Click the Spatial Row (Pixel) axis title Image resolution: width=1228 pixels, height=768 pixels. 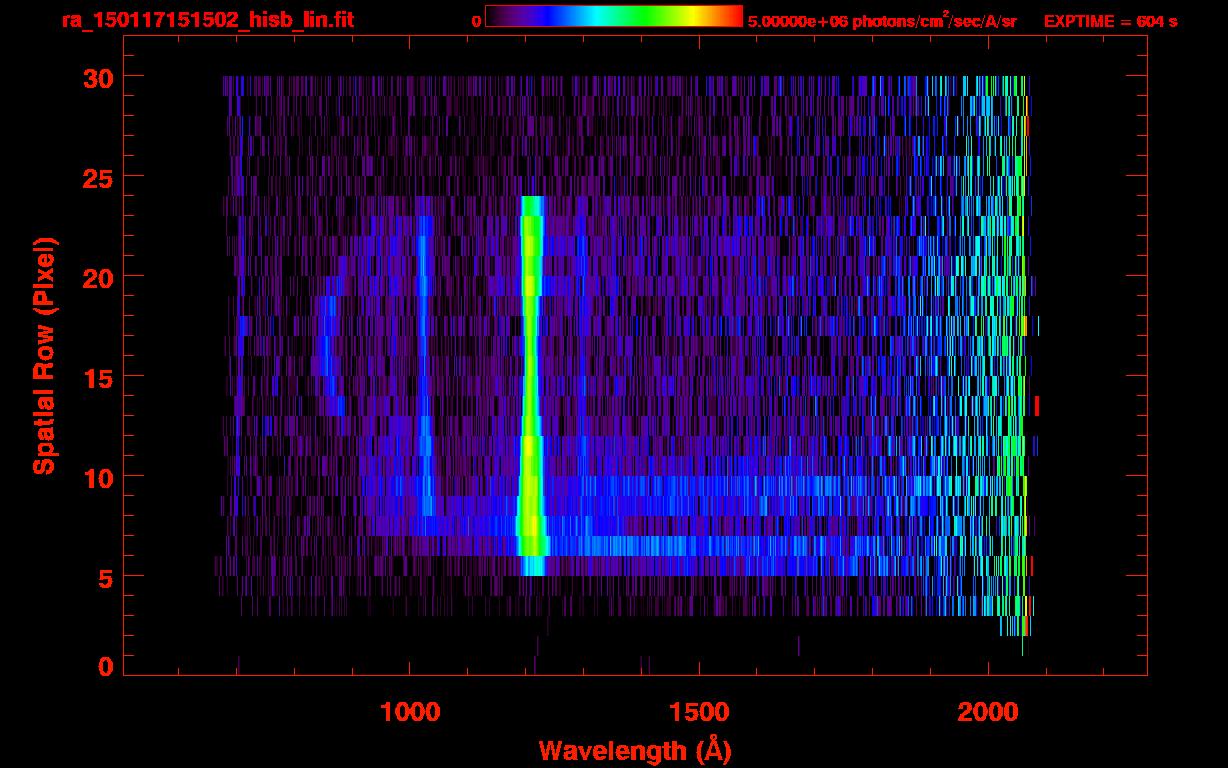(x=43, y=356)
